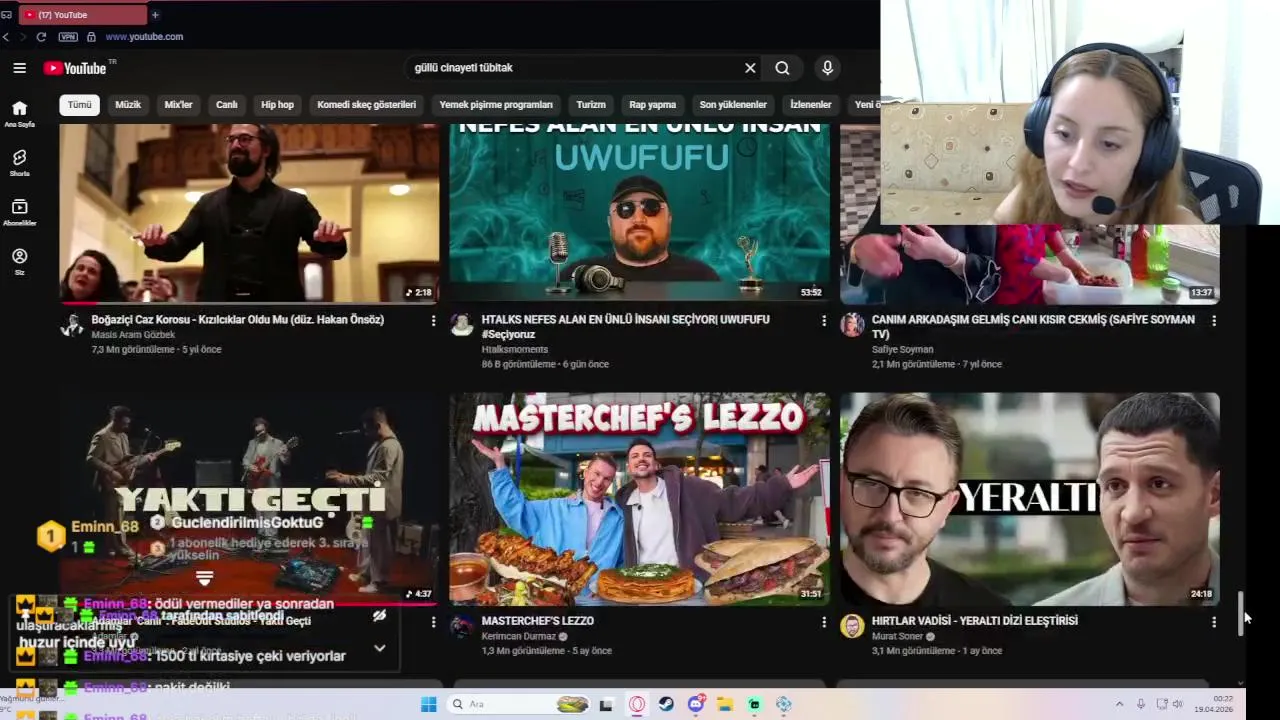Screen dimensions: 1280x720
Task: Click the search field text güllü cinayeti tübitak
Action: (464, 68)
